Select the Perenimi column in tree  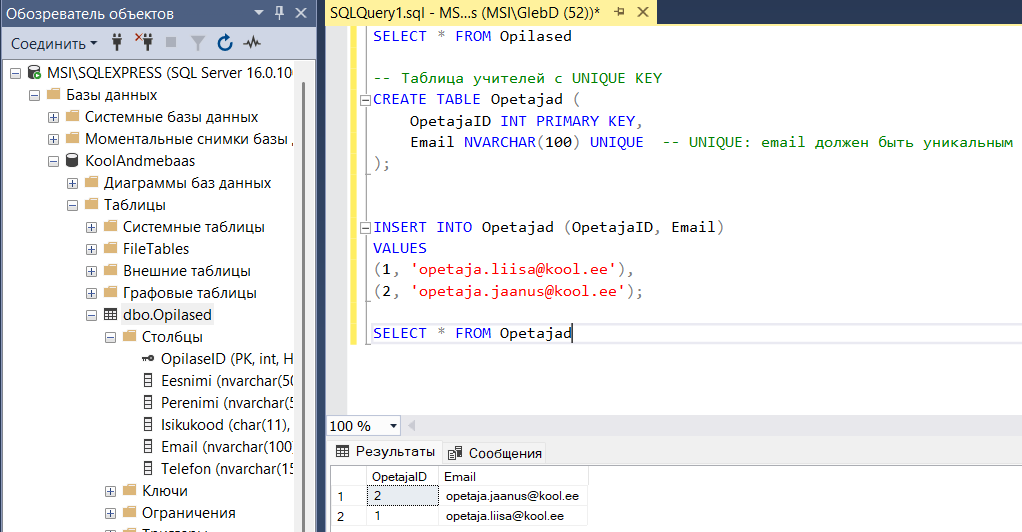(x=227, y=404)
